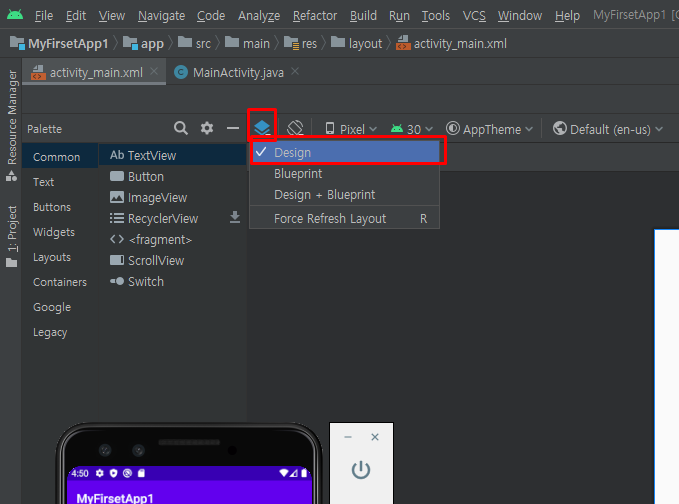Click main breadcrumb folder
Viewport: 679px width, 504px height.
click(x=247, y=43)
